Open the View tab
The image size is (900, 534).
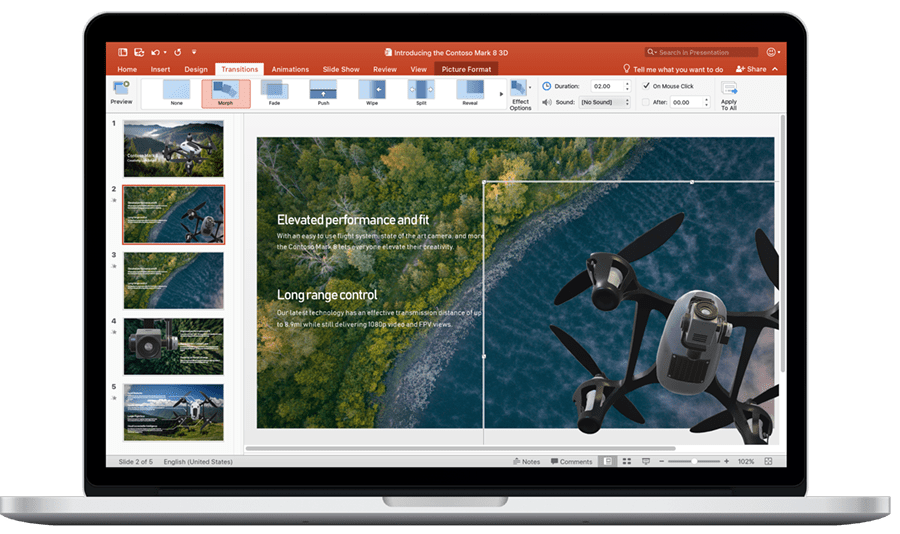click(418, 69)
